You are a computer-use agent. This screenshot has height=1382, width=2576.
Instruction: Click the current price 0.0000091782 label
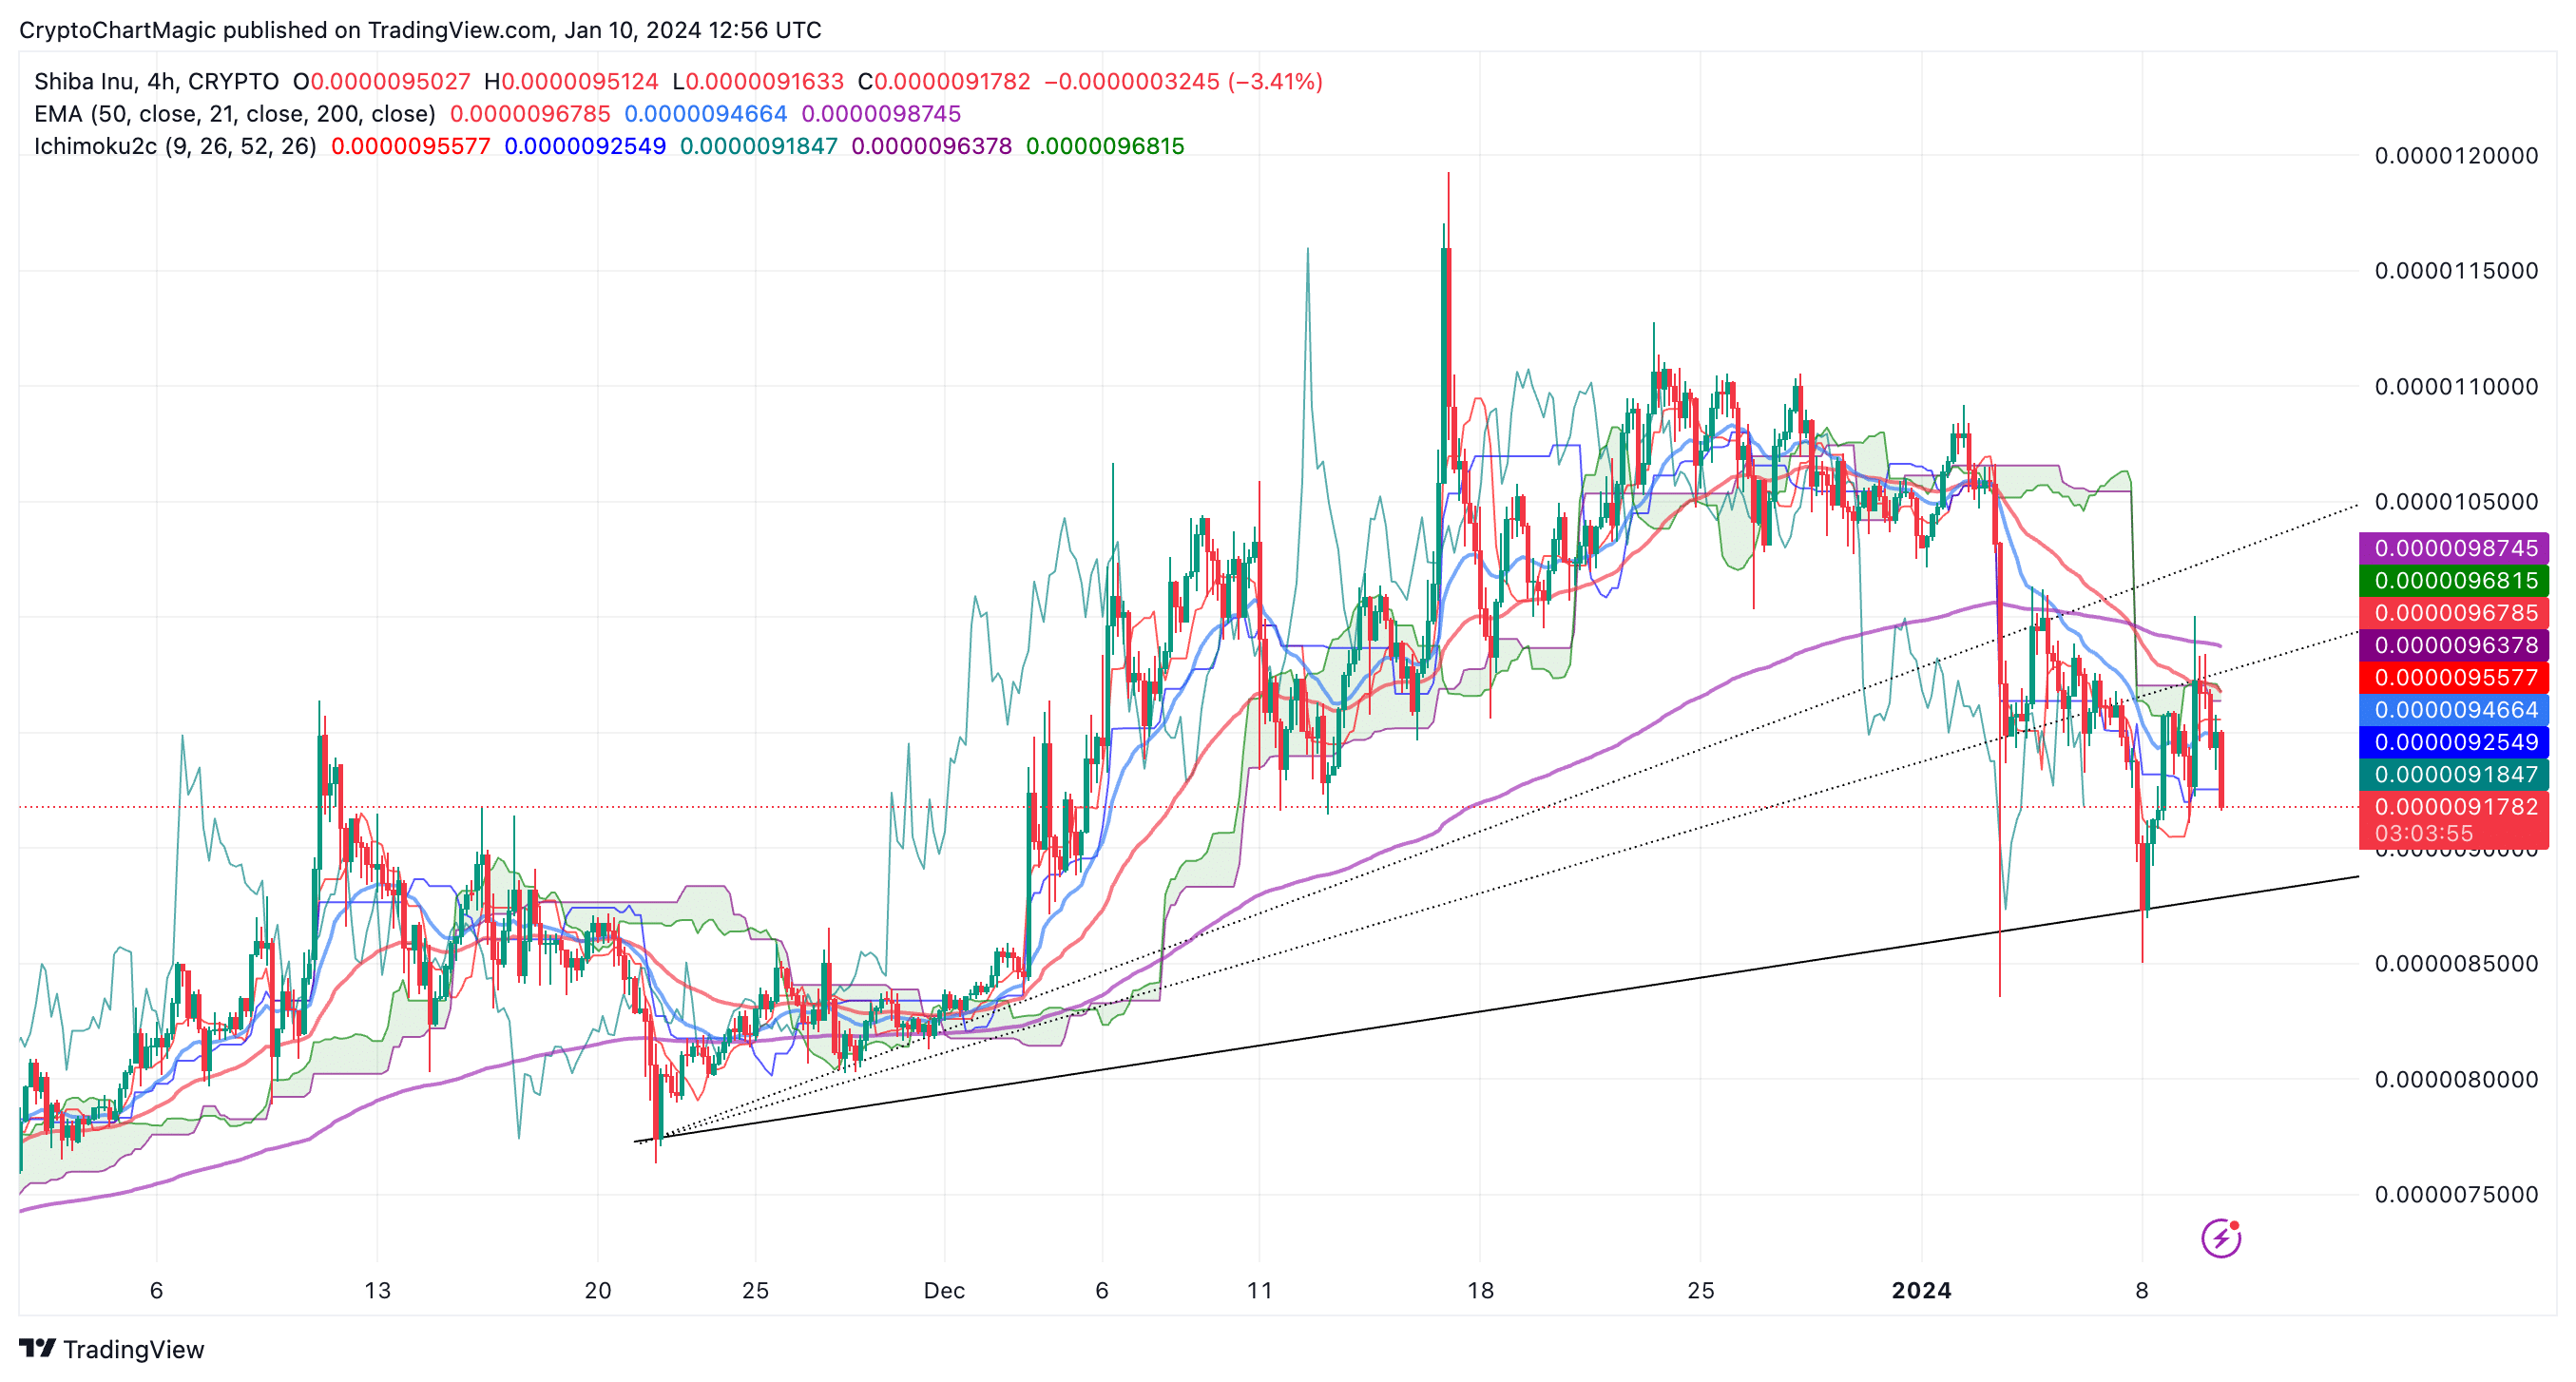tap(2455, 806)
